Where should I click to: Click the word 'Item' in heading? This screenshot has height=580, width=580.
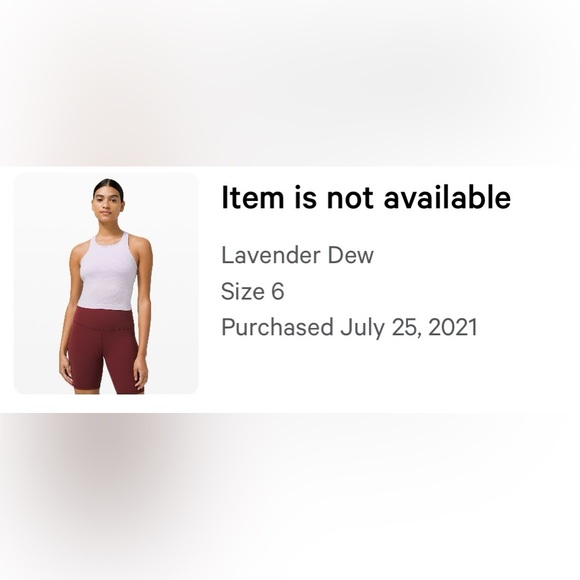[x=253, y=197]
